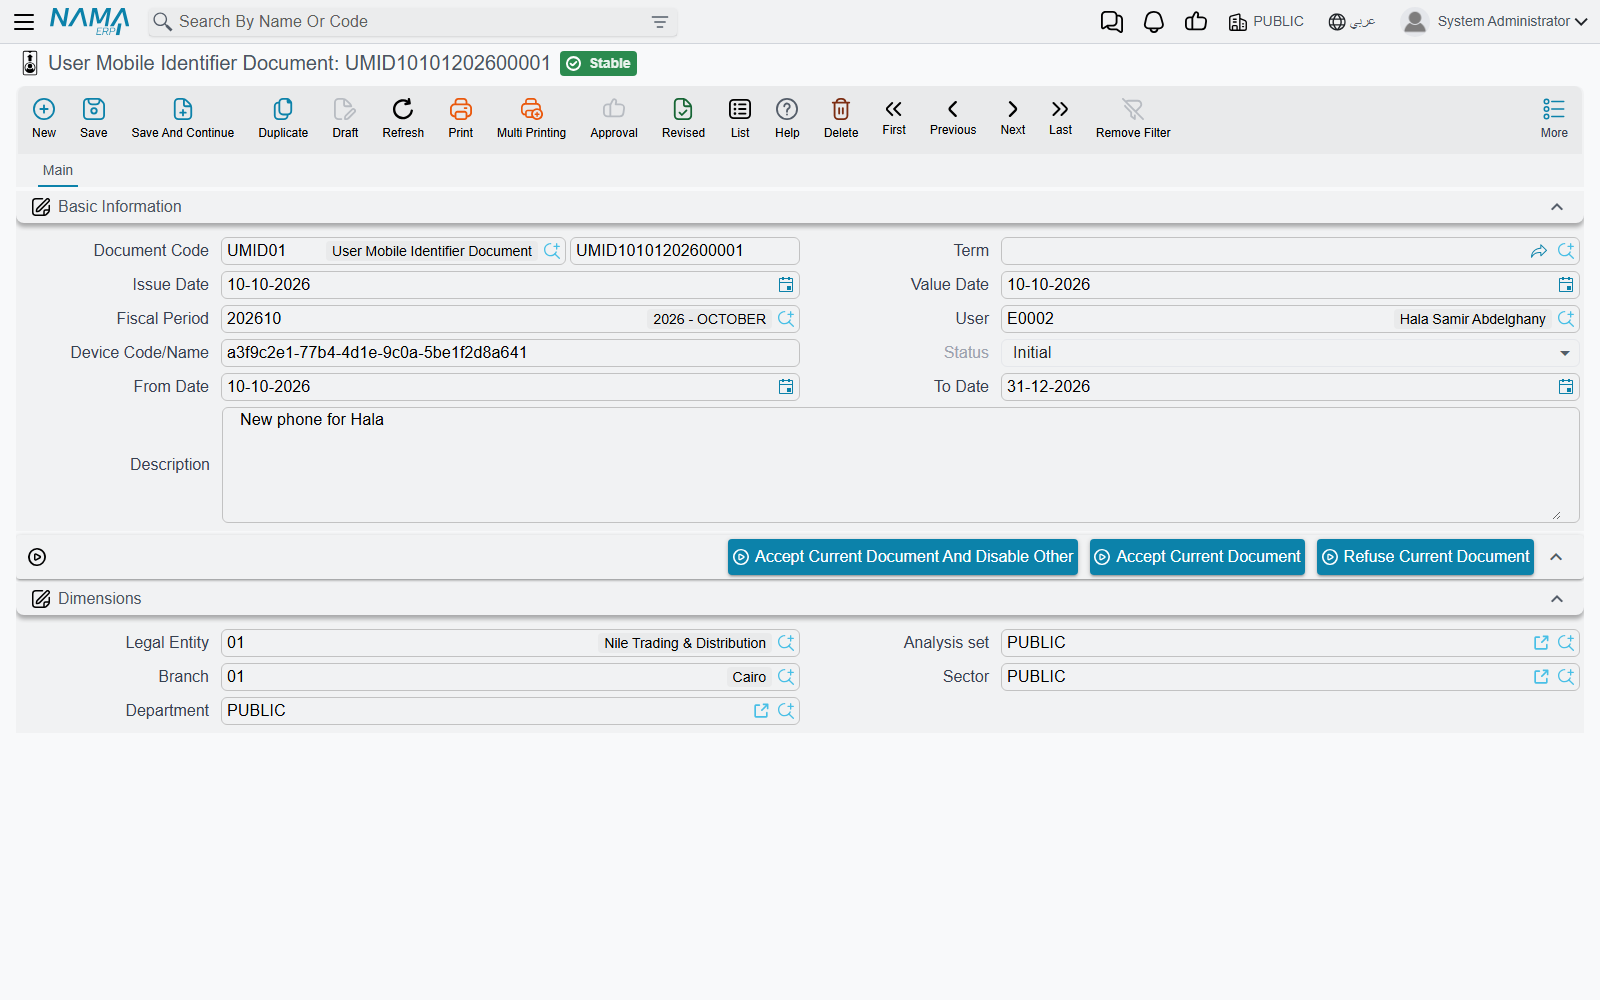This screenshot has width=1600, height=1000.
Task: Open To Date calendar picker
Action: 1566,387
